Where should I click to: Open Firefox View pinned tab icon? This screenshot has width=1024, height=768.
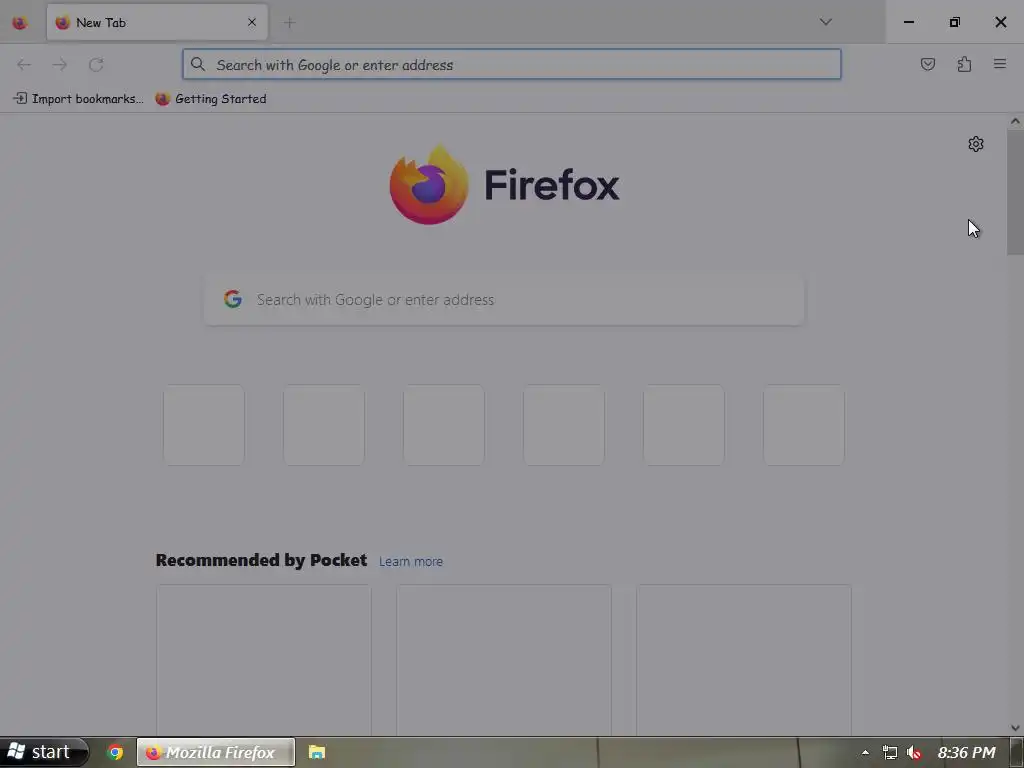20,23
